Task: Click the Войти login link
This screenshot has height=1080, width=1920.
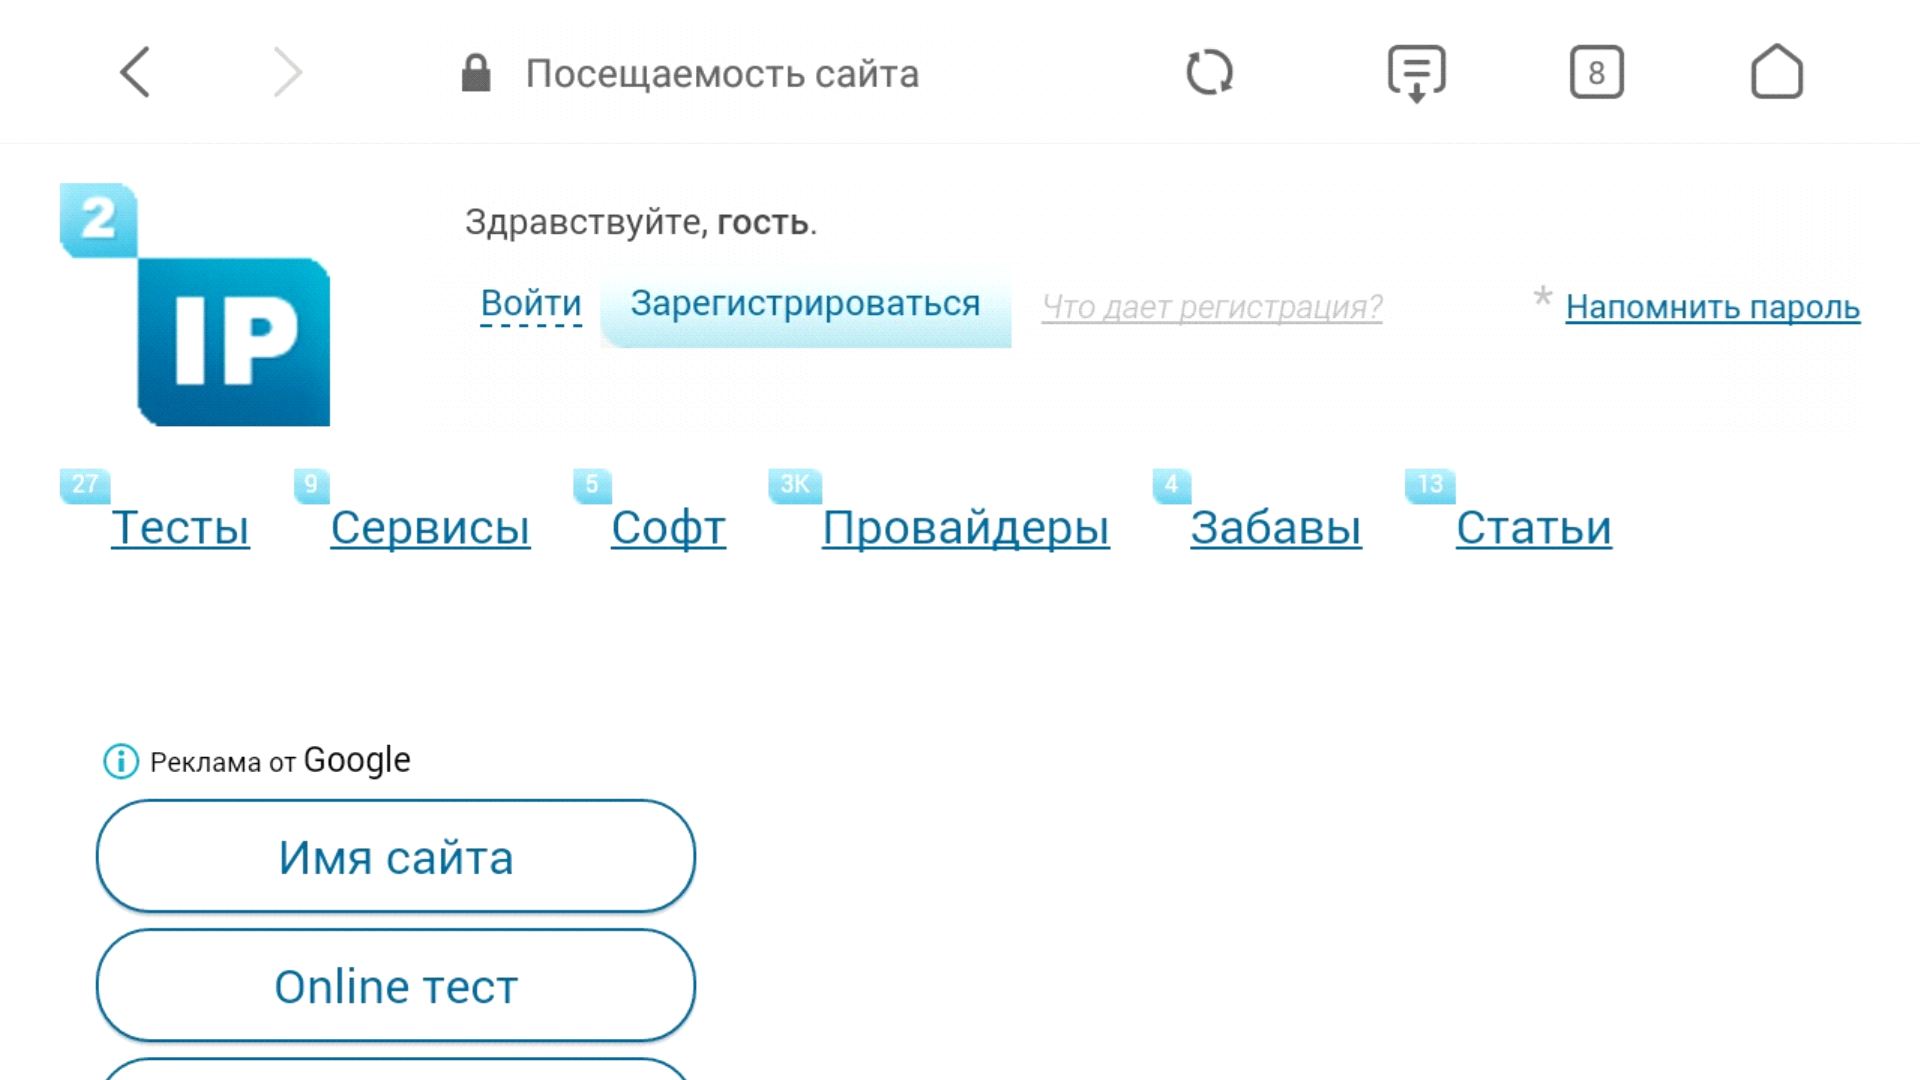Action: pyautogui.click(x=530, y=303)
